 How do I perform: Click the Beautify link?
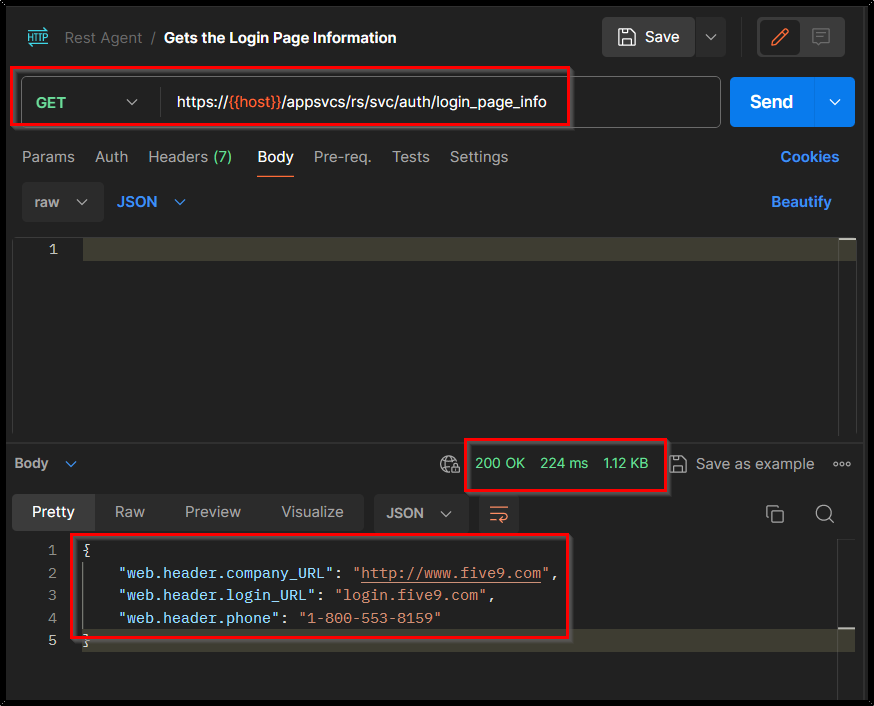pos(801,202)
